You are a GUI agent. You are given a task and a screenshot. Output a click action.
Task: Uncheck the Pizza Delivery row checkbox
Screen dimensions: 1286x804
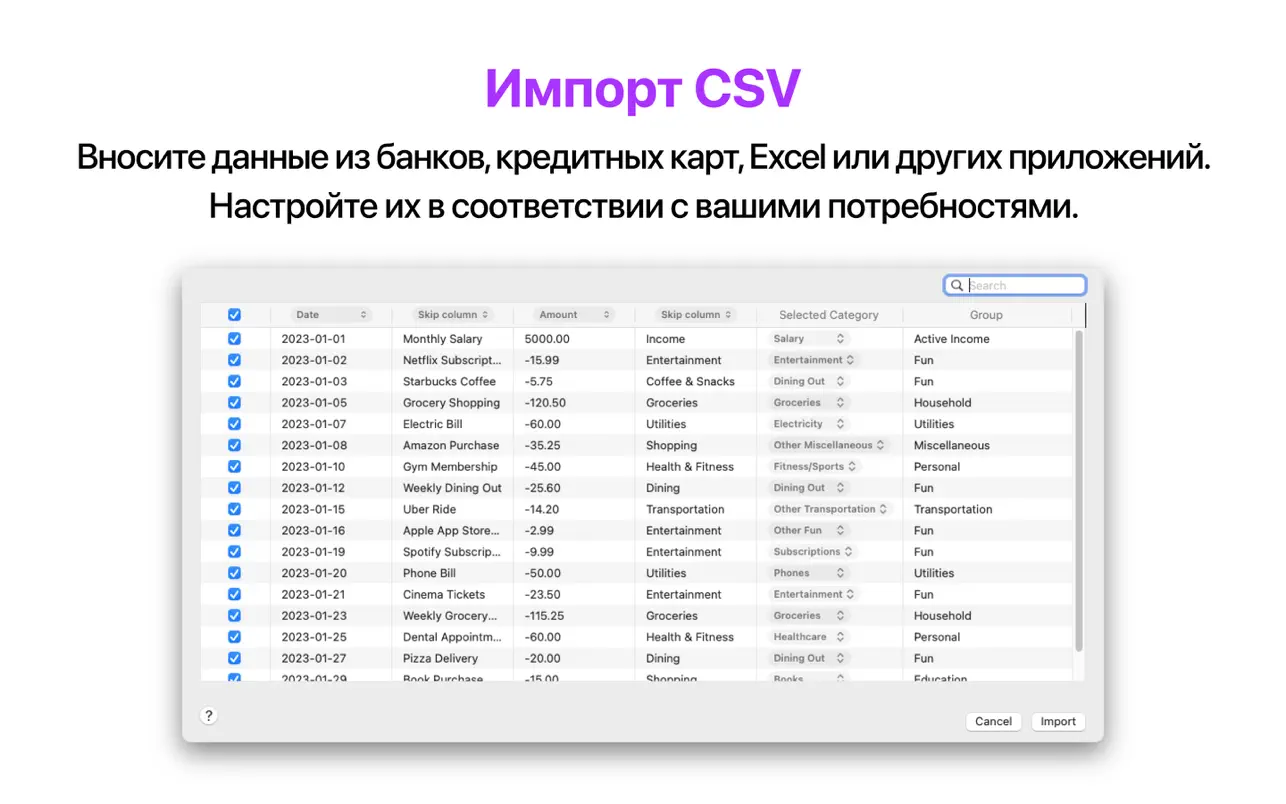[234, 658]
